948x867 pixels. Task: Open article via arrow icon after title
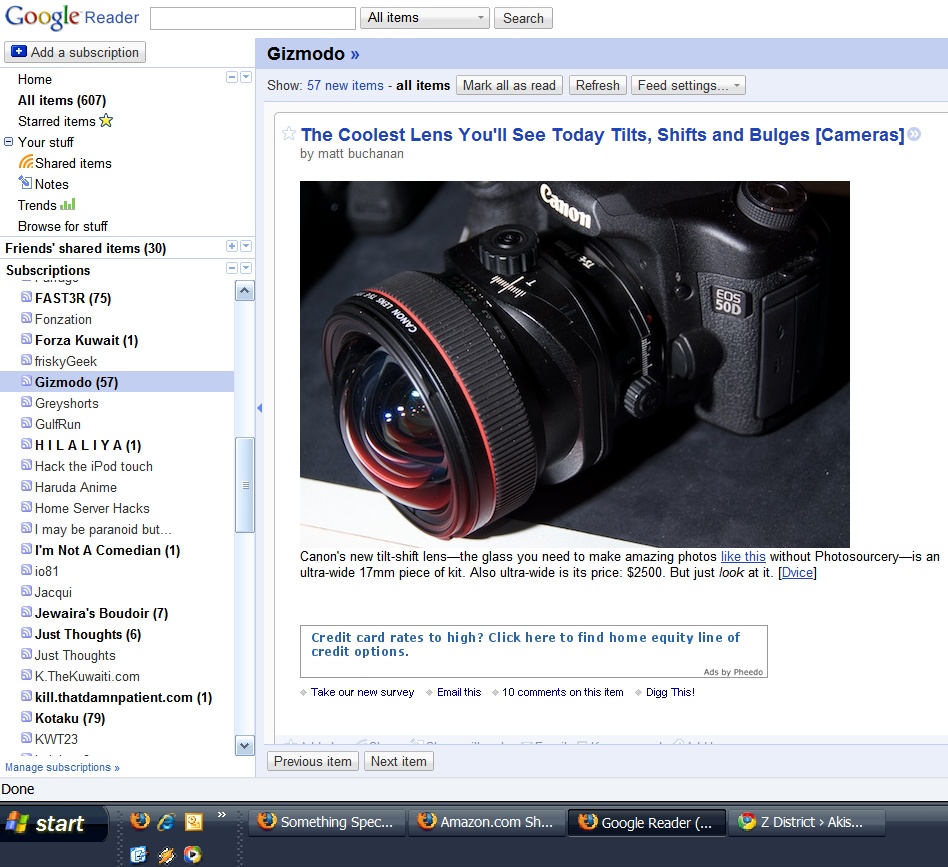(913, 135)
